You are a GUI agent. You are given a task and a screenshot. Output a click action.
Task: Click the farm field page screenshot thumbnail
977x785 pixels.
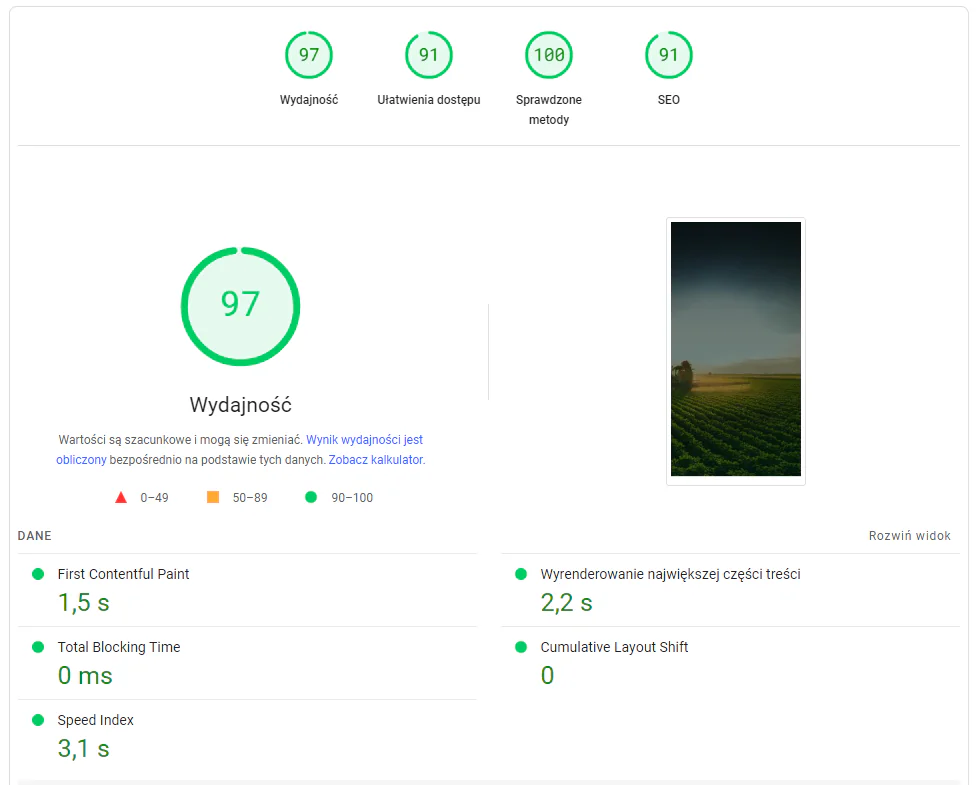coord(736,349)
